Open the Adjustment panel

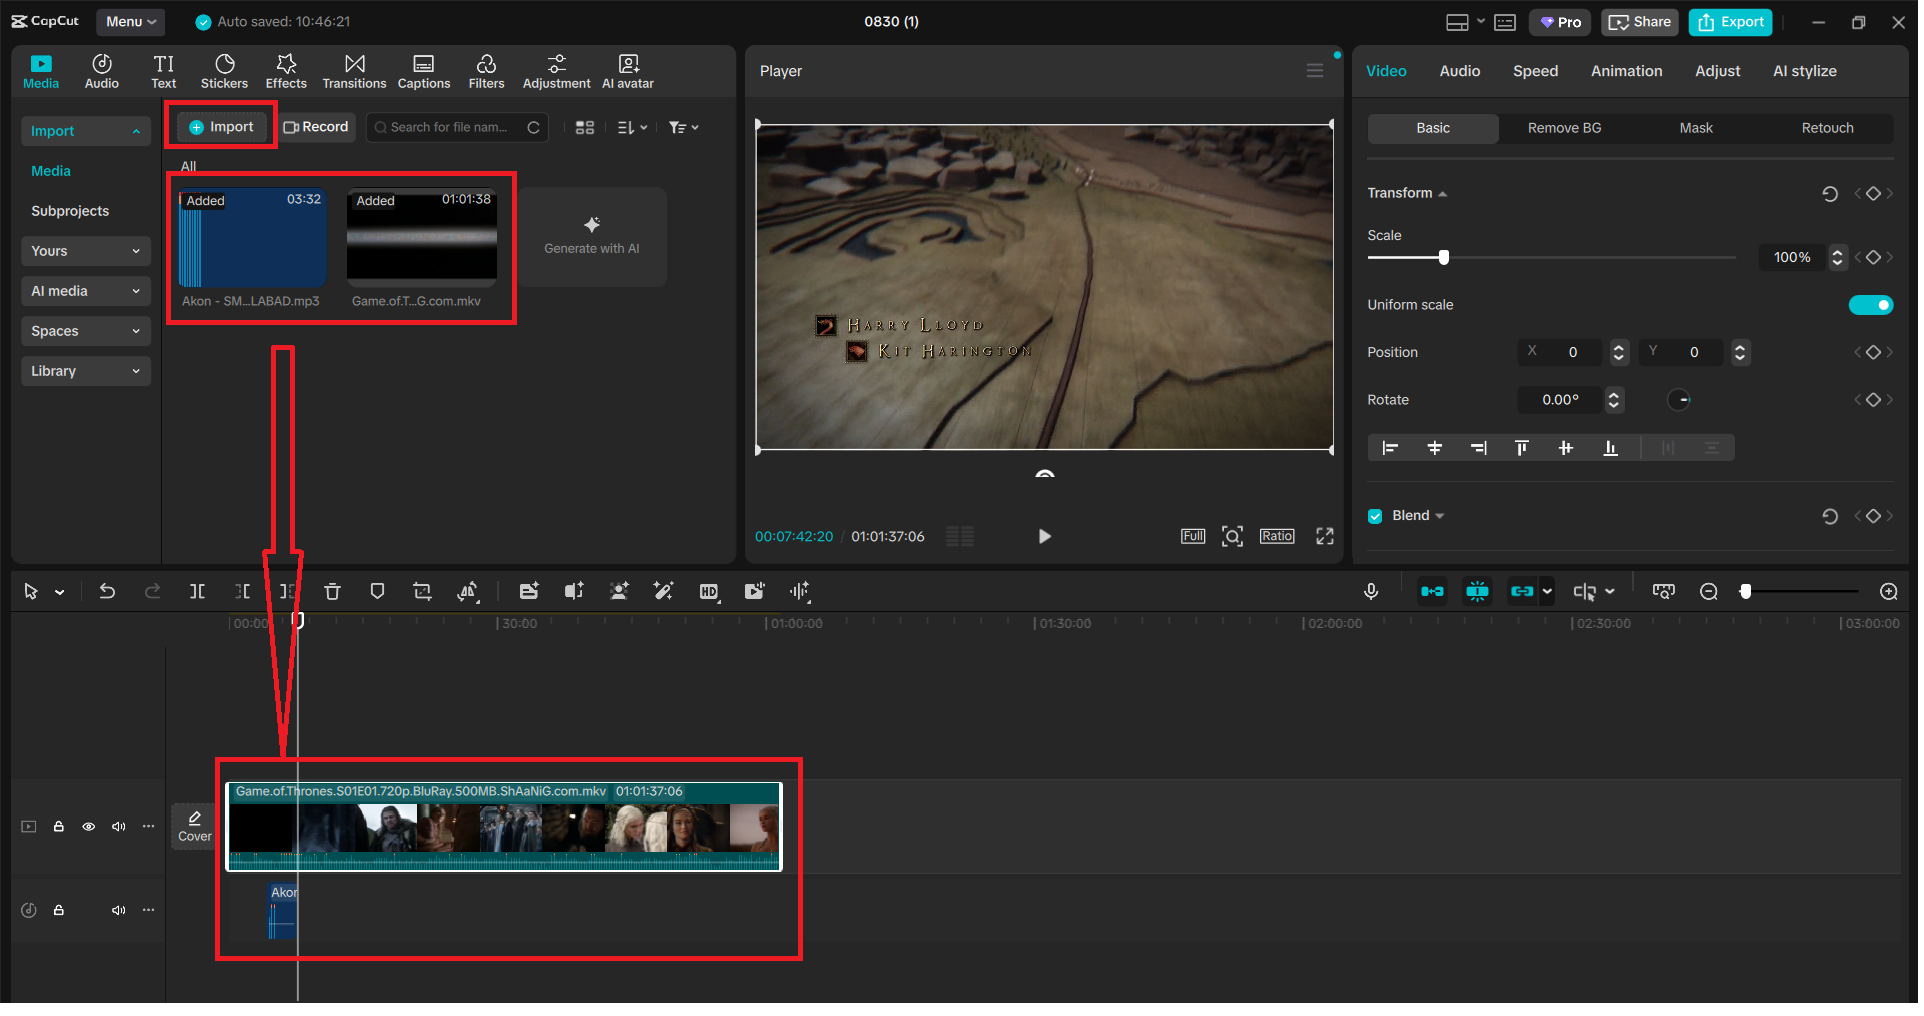click(x=556, y=72)
